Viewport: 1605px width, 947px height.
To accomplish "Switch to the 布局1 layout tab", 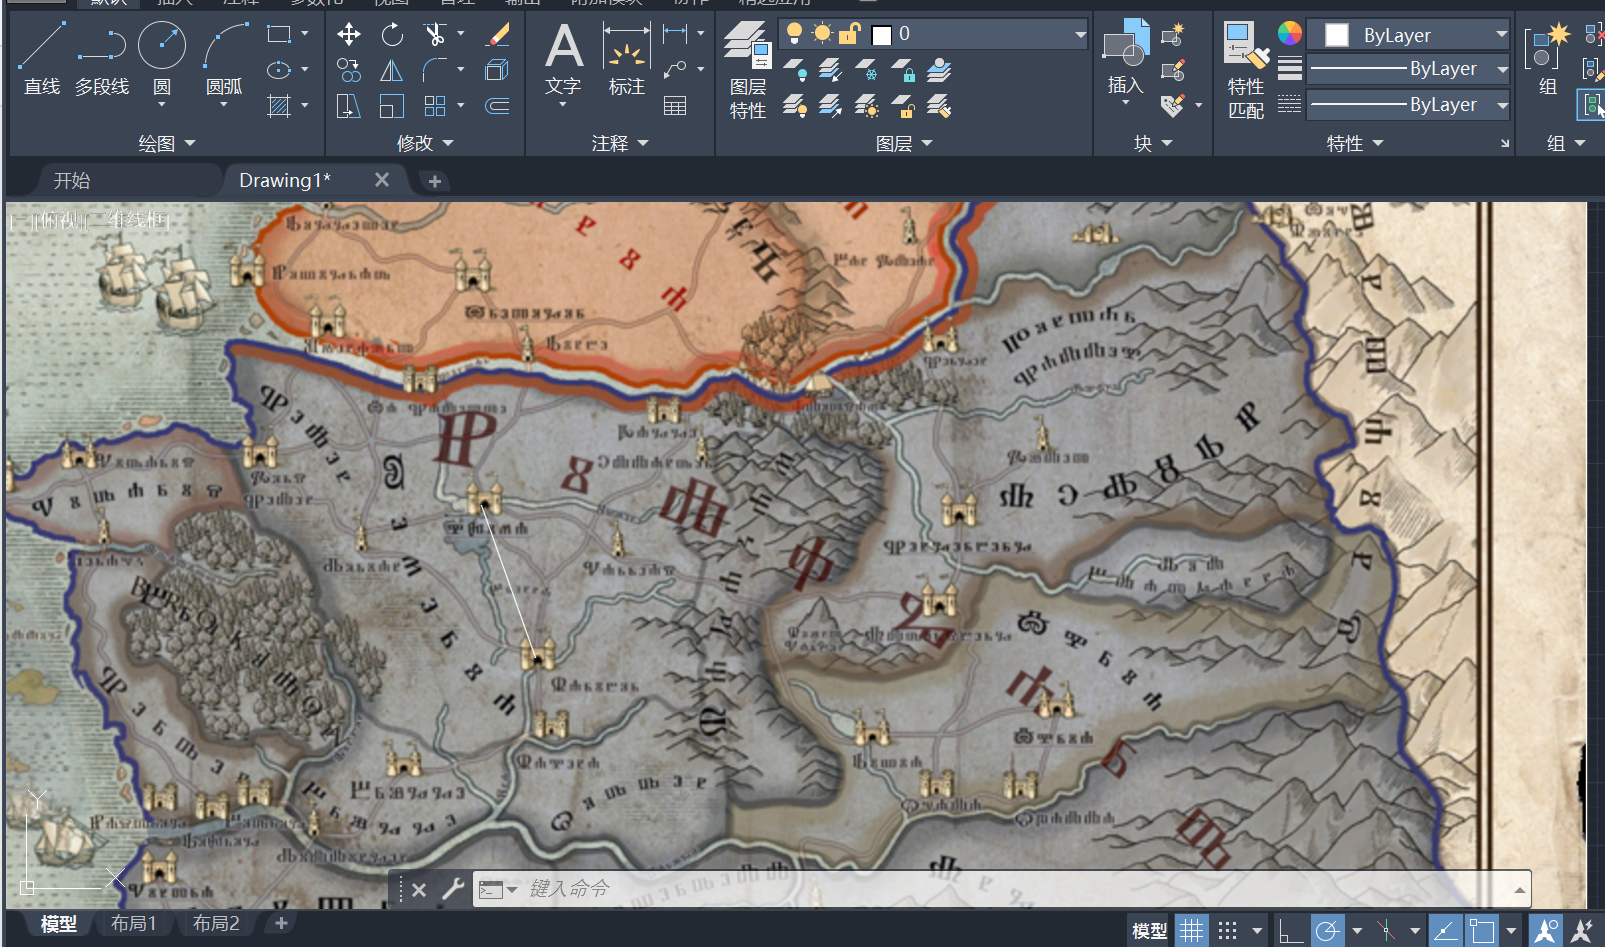I will 133,924.
